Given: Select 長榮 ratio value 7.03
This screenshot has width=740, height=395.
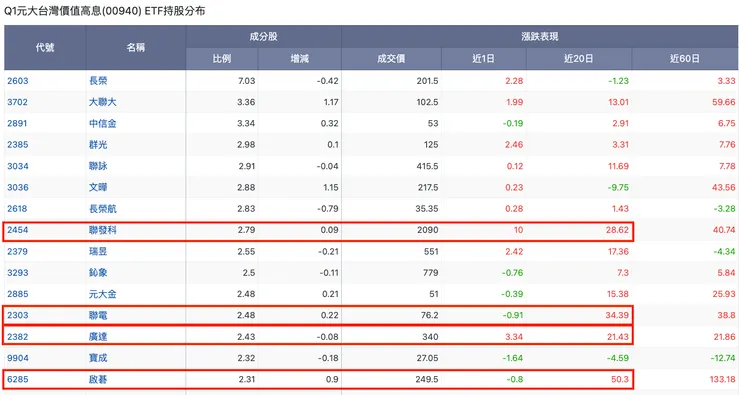Looking at the screenshot, I should (x=246, y=81).
